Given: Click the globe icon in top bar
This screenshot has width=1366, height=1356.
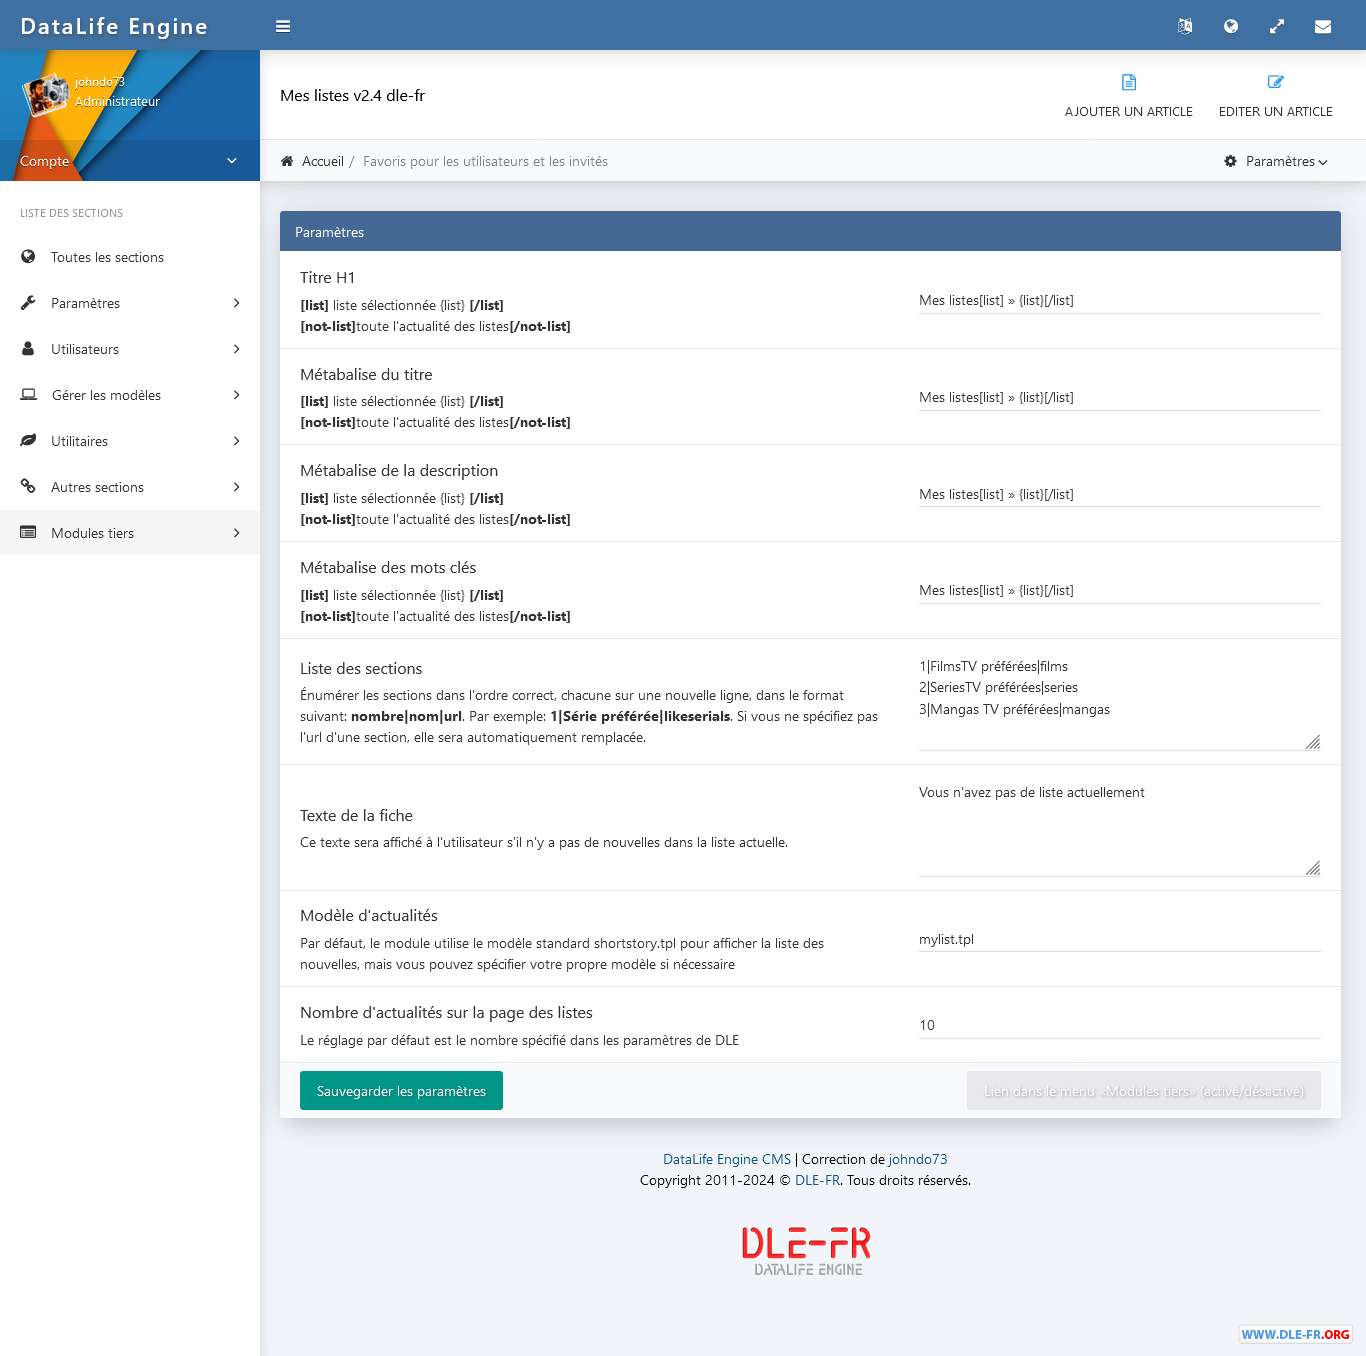Looking at the screenshot, I should coord(1231,26).
